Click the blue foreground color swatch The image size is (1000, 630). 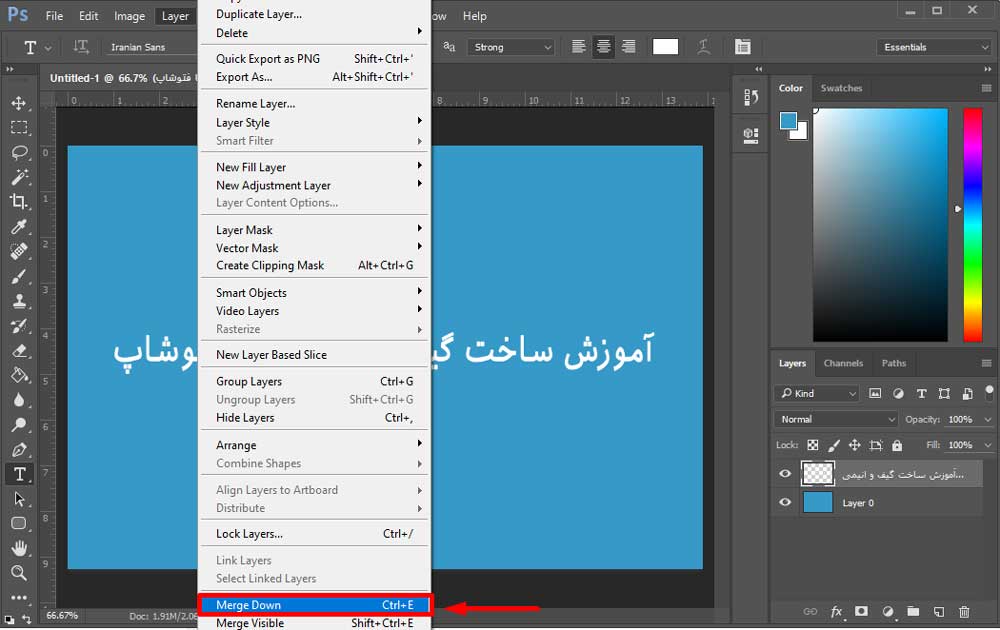(788, 120)
